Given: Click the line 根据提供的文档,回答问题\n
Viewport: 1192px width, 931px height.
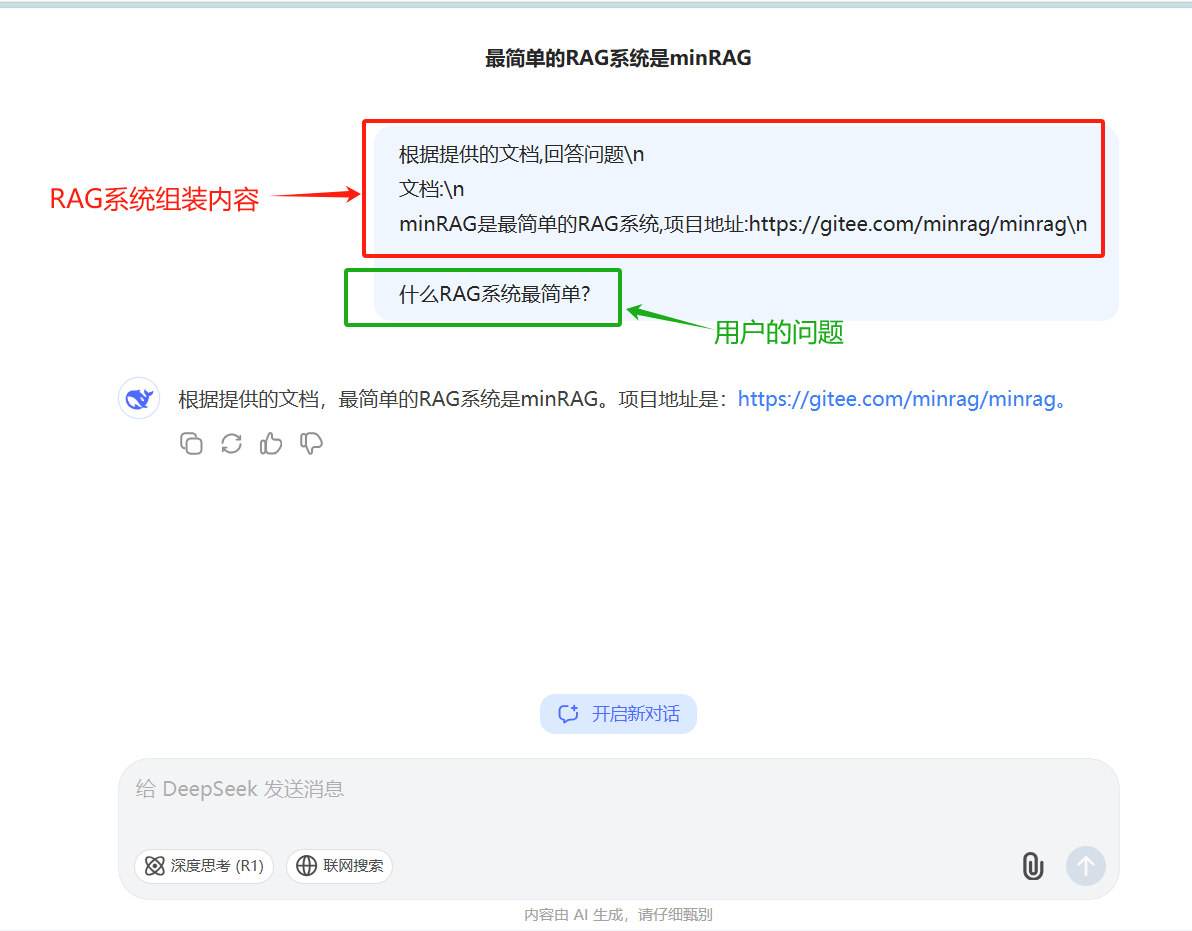Looking at the screenshot, I should pos(521,154).
